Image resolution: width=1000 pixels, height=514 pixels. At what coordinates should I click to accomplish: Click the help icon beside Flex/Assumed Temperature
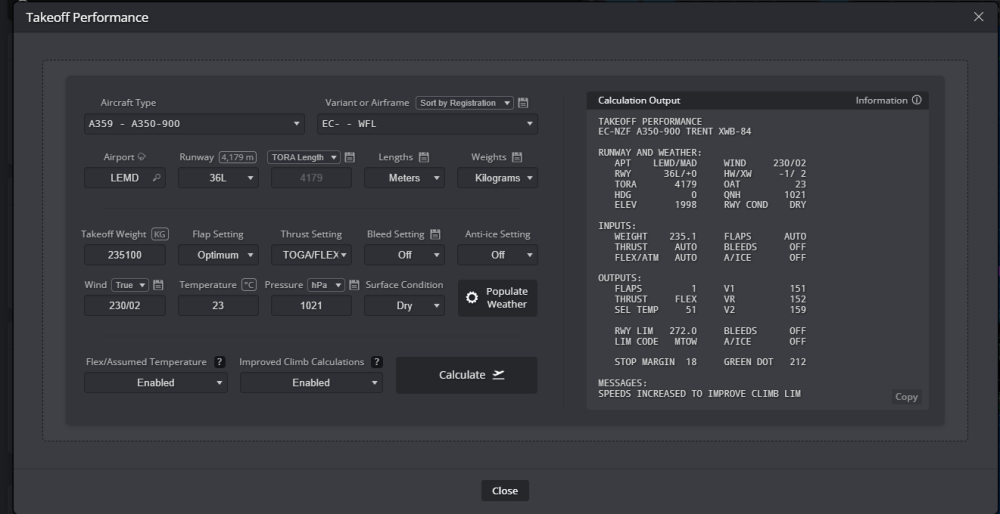[219, 362]
